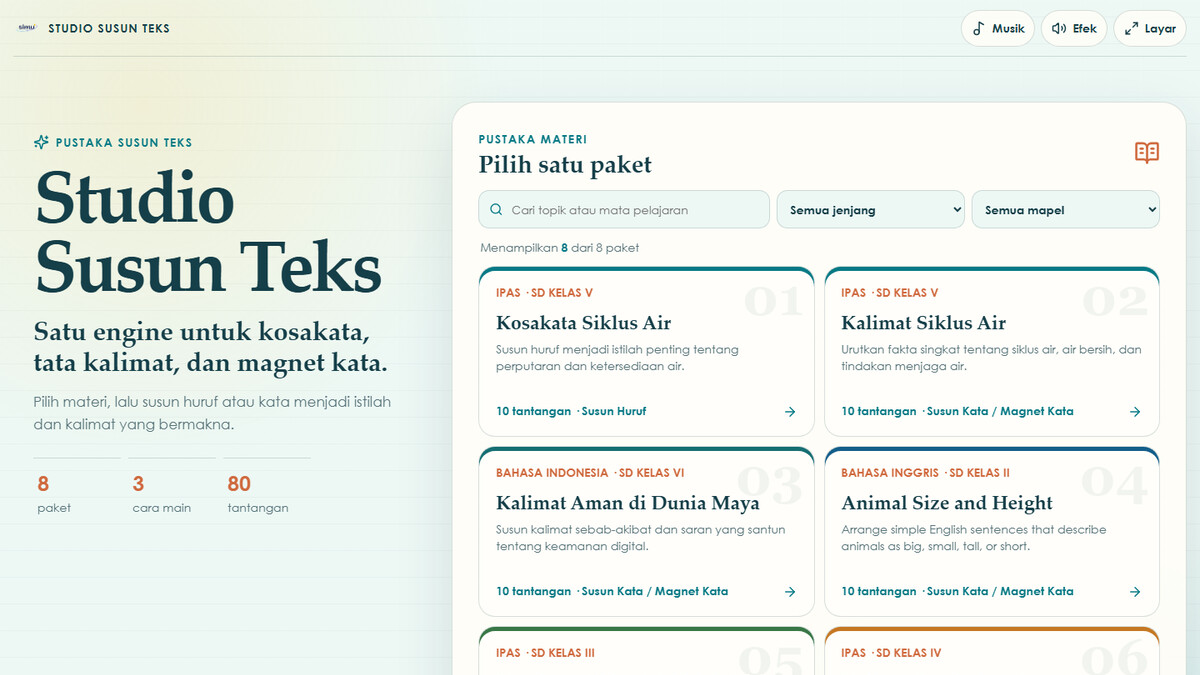Open the Semua mapel dropdown
1200x675 pixels.
click(1066, 209)
